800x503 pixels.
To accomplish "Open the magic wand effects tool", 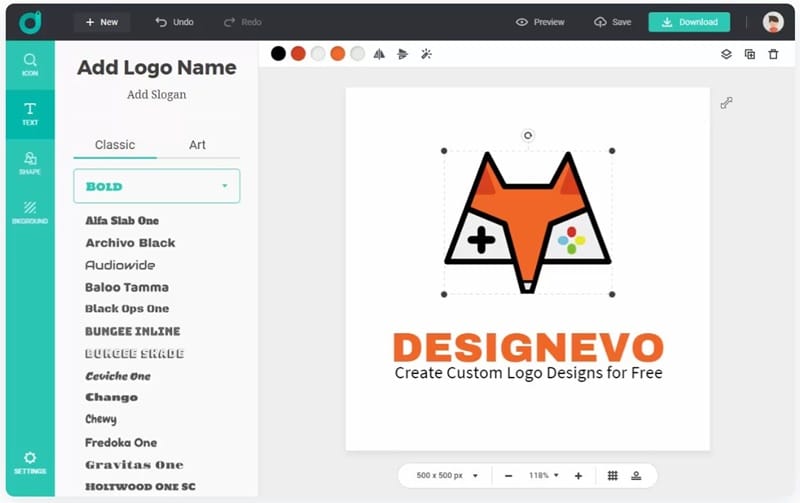I will tap(426, 54).
